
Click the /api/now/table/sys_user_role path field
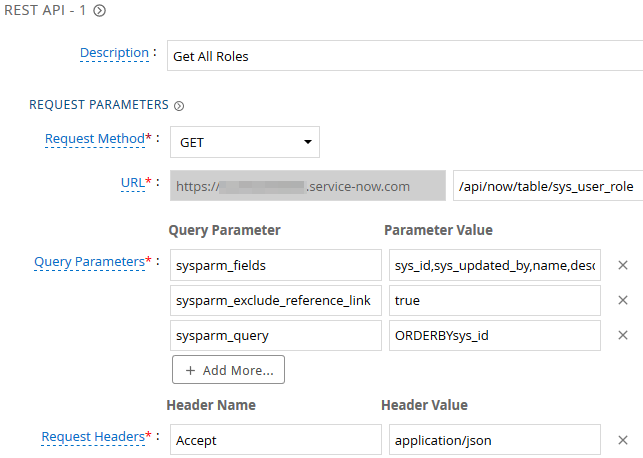[548, 186]
